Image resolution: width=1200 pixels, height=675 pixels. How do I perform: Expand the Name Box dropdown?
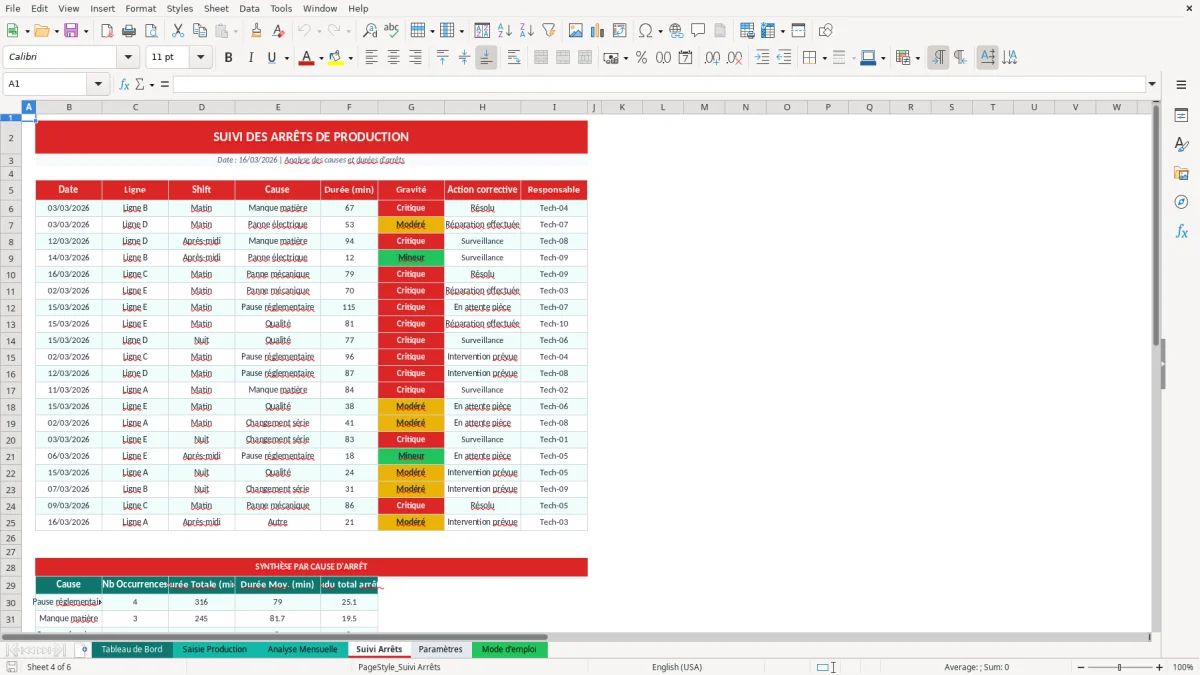[98, 84]
